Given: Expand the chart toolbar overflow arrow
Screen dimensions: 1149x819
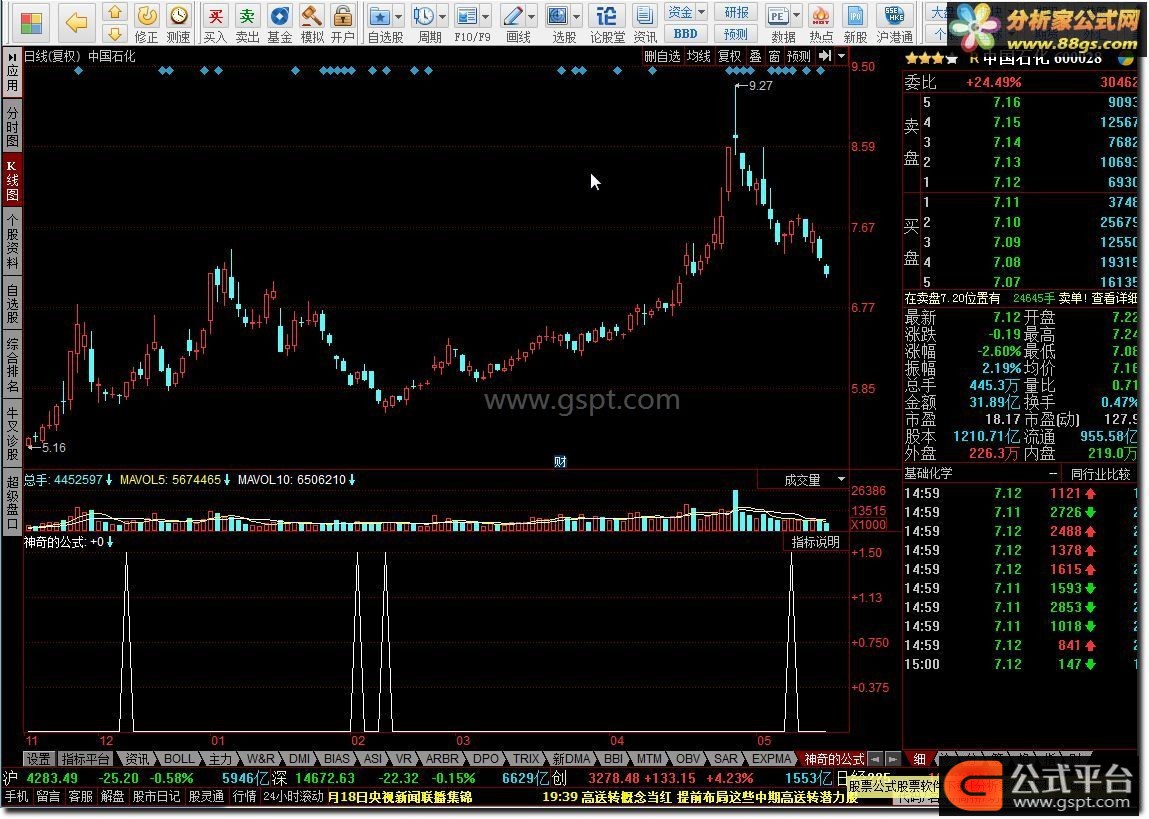Looking at the screenshot, I should 841,56.
